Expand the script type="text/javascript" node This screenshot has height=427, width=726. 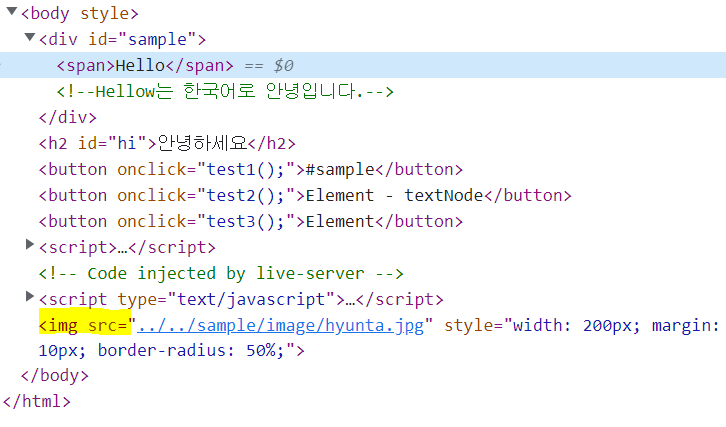point(30,296)
